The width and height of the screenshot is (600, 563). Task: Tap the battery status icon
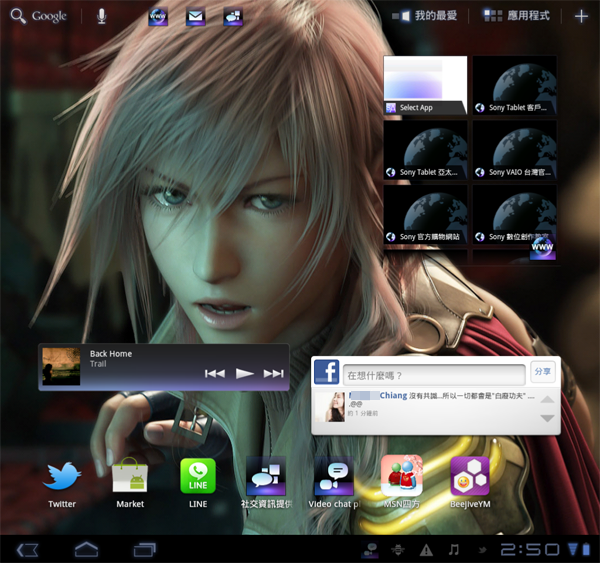[586, 549]
